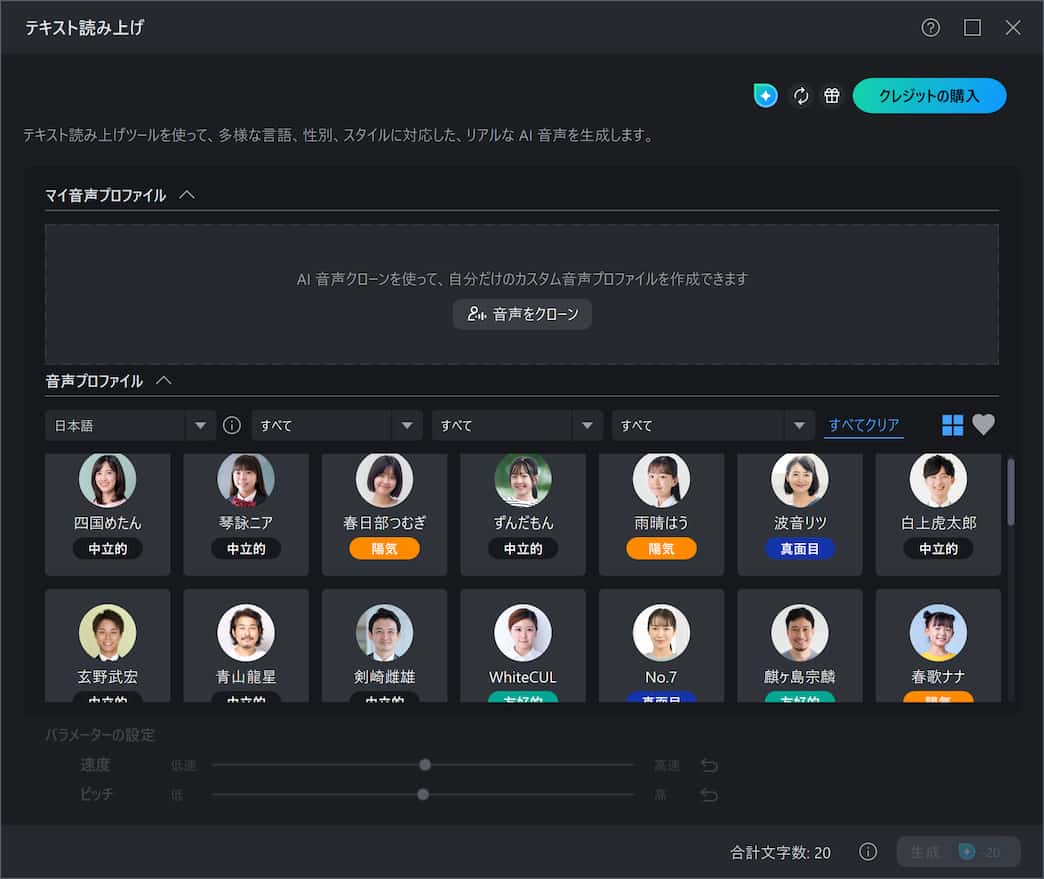Click the refresh credits icon
Image resolution: width=1044 pixels, height=879 pixels.
[x=801, y=96]
